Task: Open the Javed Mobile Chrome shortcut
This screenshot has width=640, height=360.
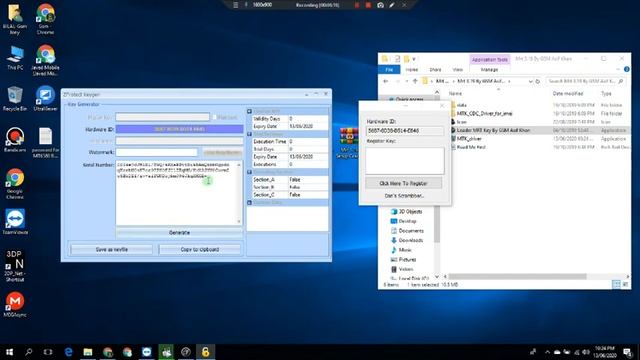Action: [x=45, y=60]
